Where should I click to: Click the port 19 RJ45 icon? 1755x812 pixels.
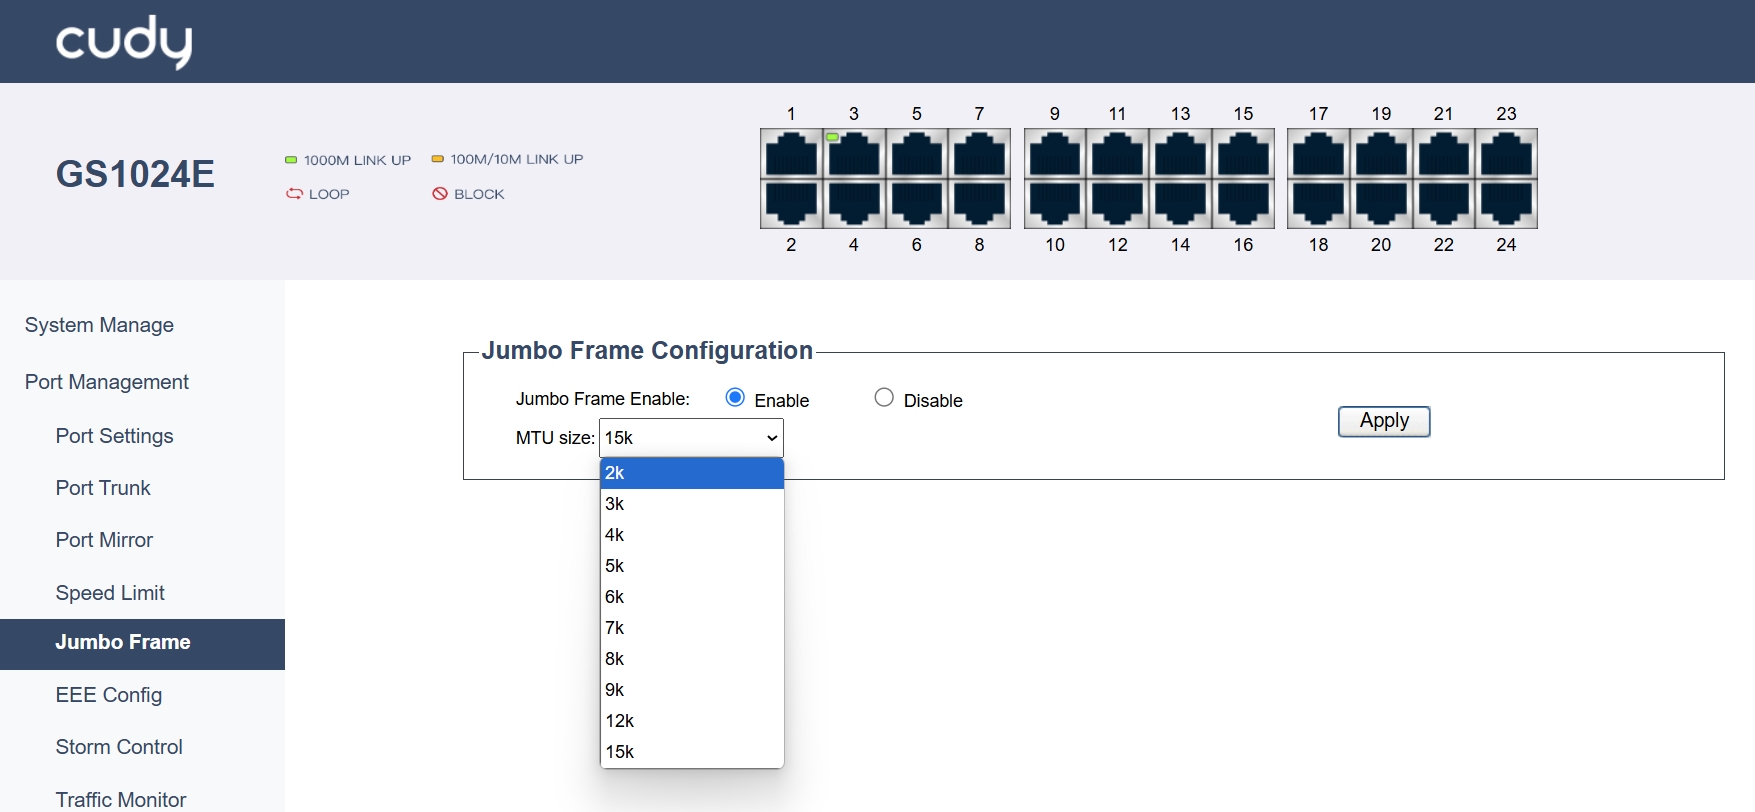point(1382,154)
